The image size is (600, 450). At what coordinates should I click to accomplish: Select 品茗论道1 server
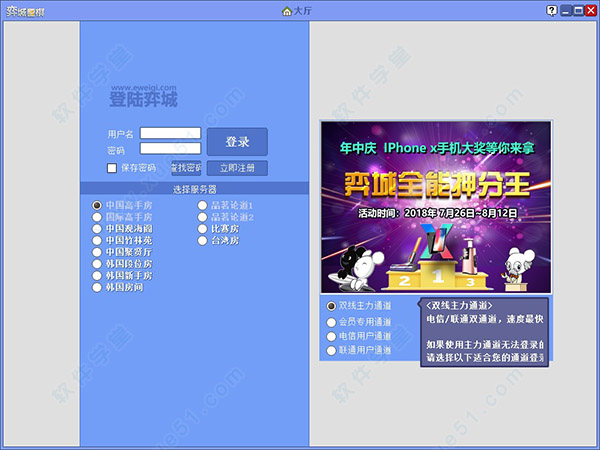point(202,205)
